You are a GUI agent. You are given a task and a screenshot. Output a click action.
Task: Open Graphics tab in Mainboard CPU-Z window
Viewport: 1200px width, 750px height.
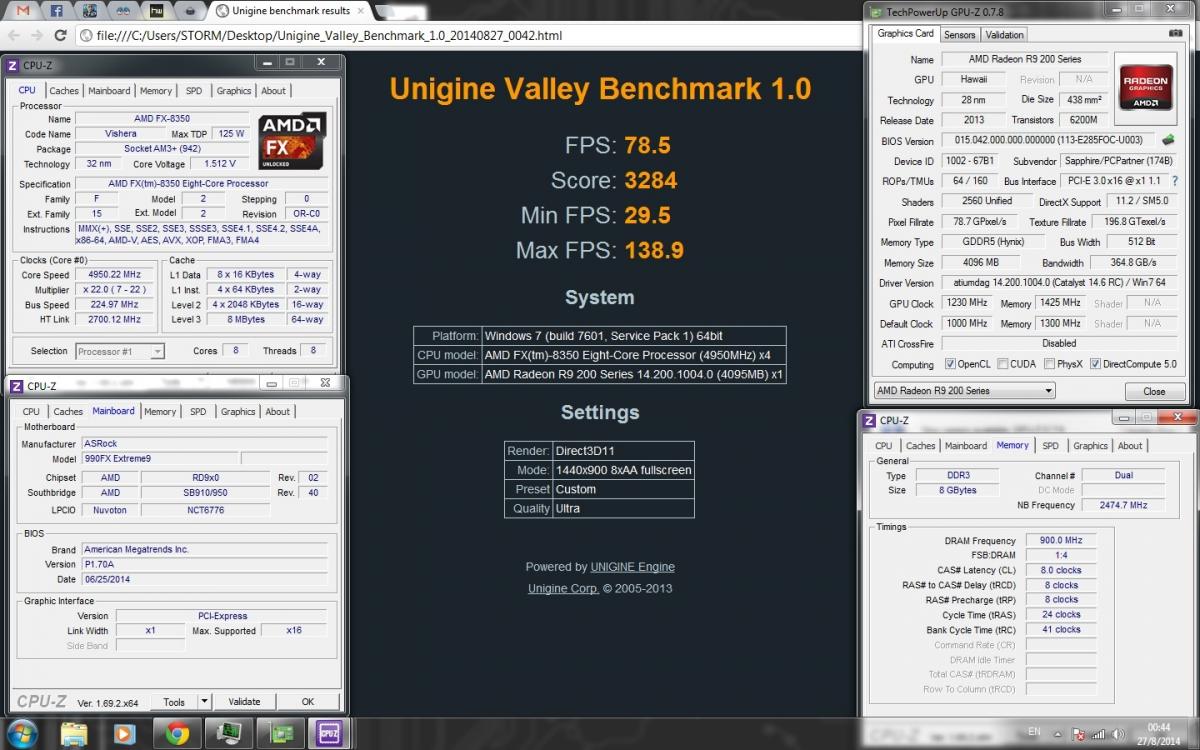tap(238, 411)
